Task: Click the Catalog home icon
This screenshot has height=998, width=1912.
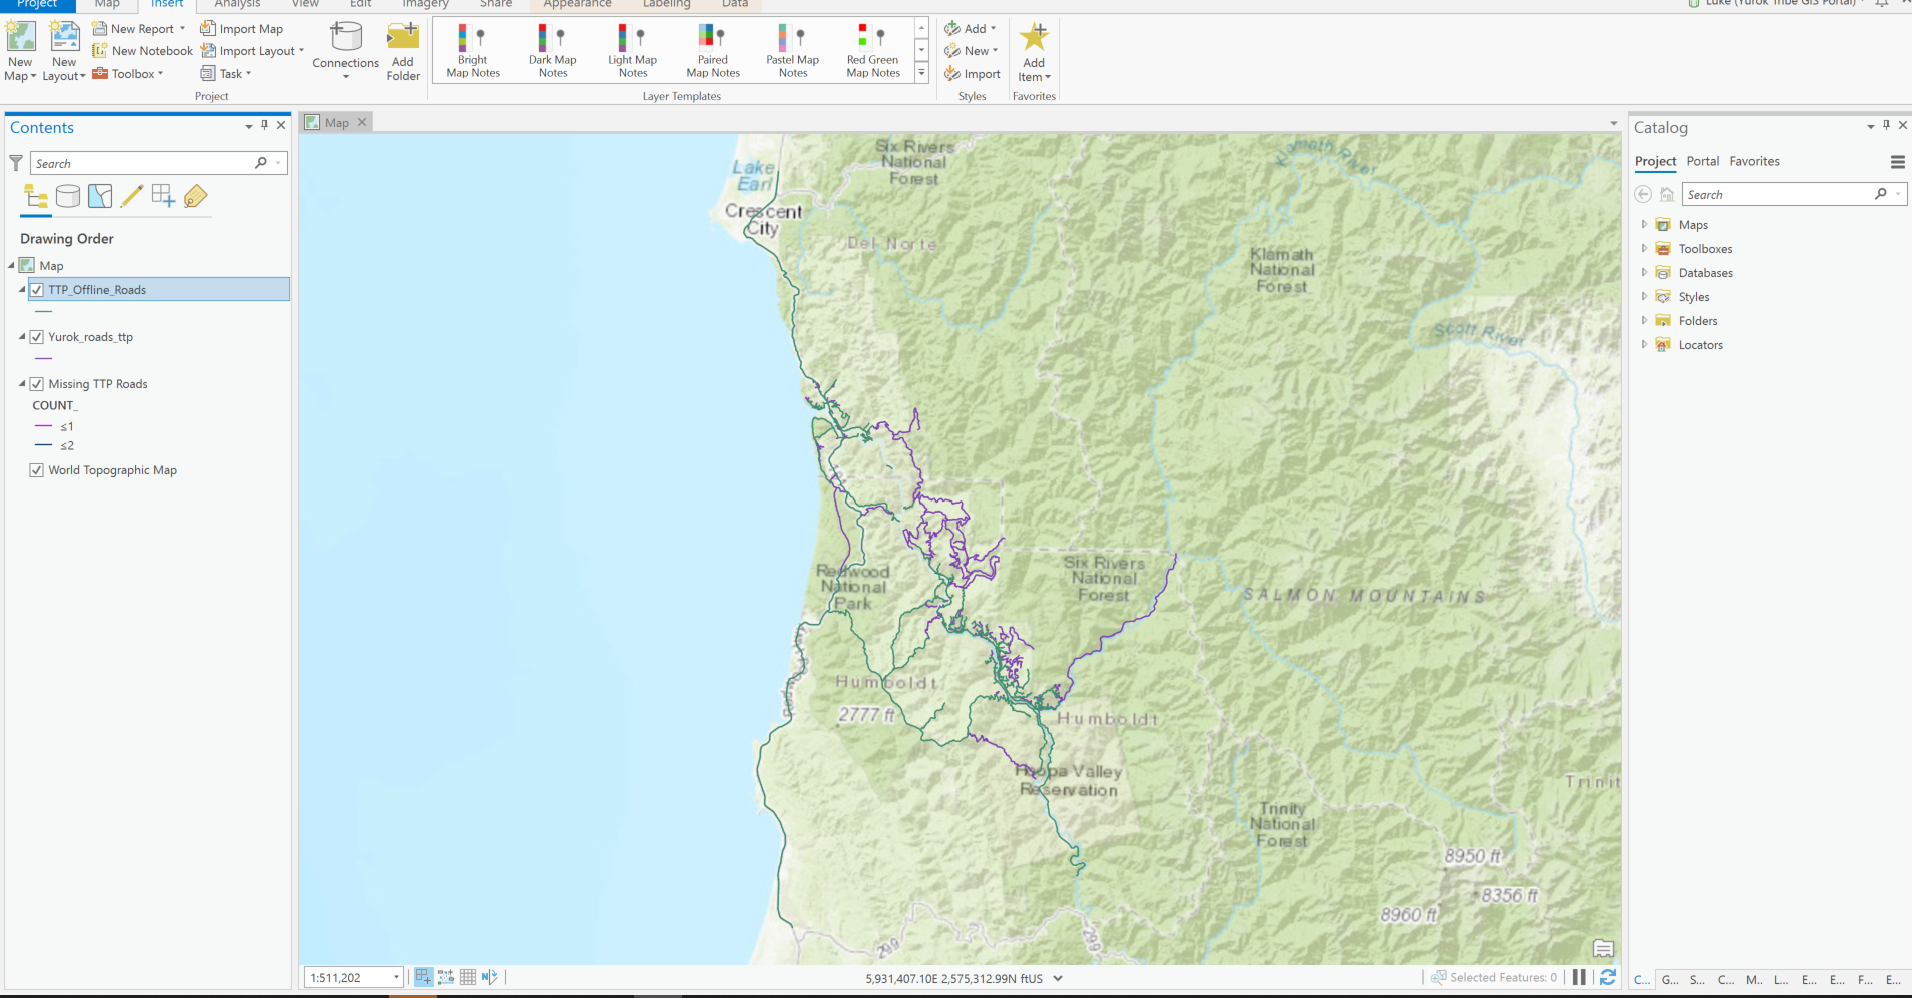Action: (x=1666, y=194)
